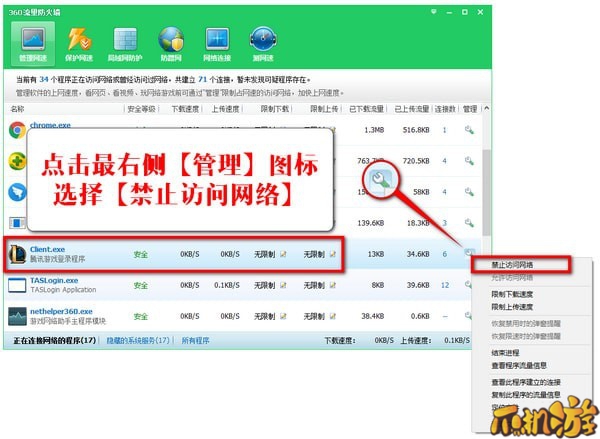600x439 pixels.
Task: Open the title bar skin menu icon
Action: 434,12
